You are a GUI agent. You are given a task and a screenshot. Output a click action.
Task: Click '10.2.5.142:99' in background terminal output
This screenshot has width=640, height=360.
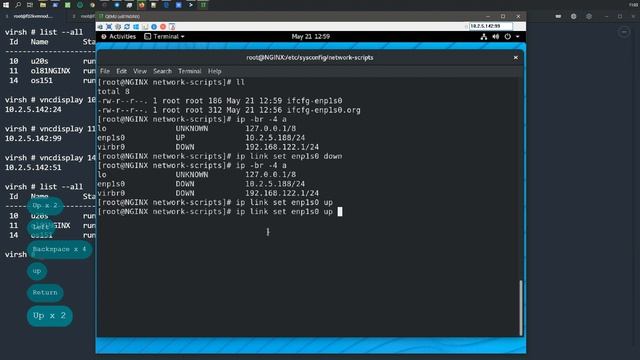click(x=33, y=138)
